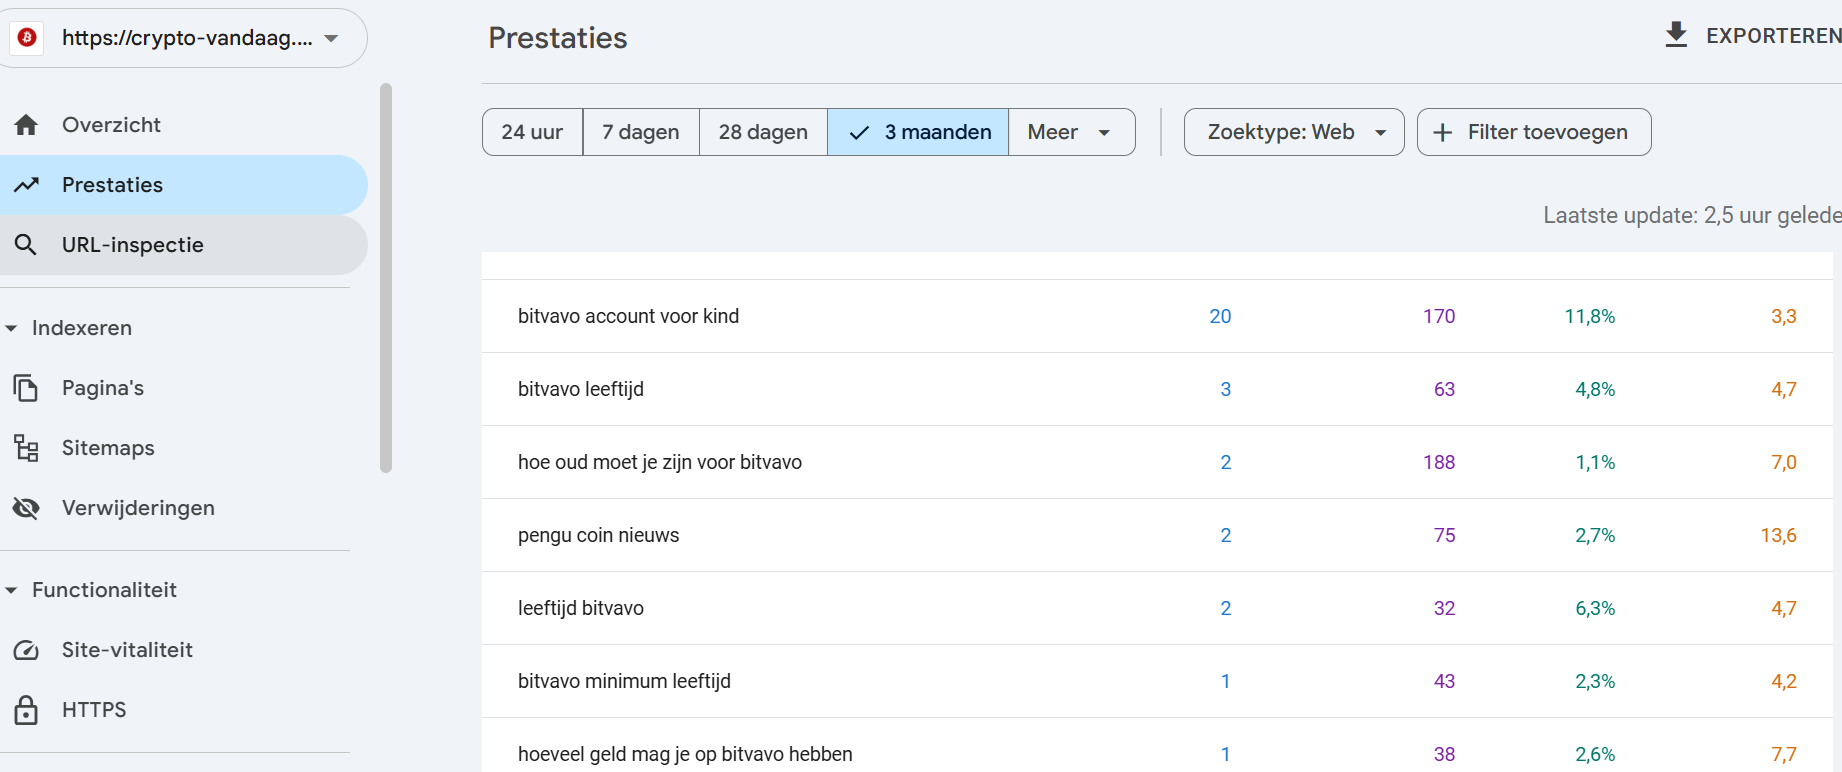
Task: Click the Laatste update timestamp text
Action: coord(1692,215)
